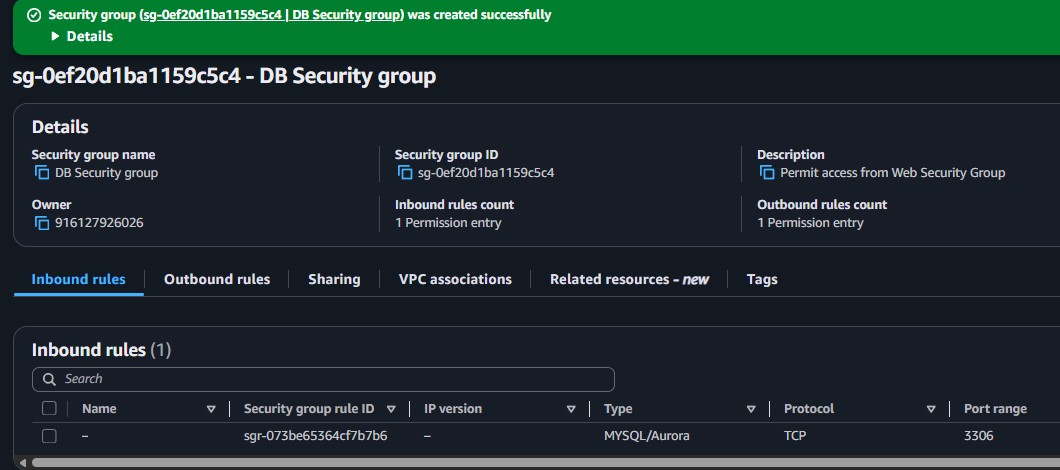This screenshot has height=470, width=1060.
Task: Click the Inbound rules (1) heading
Action: click(101, 350)
